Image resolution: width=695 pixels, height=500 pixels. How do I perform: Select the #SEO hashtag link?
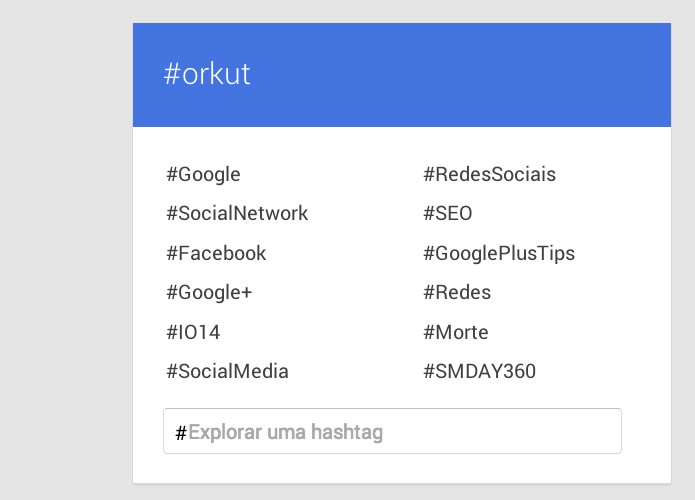[x=448, y=213]
